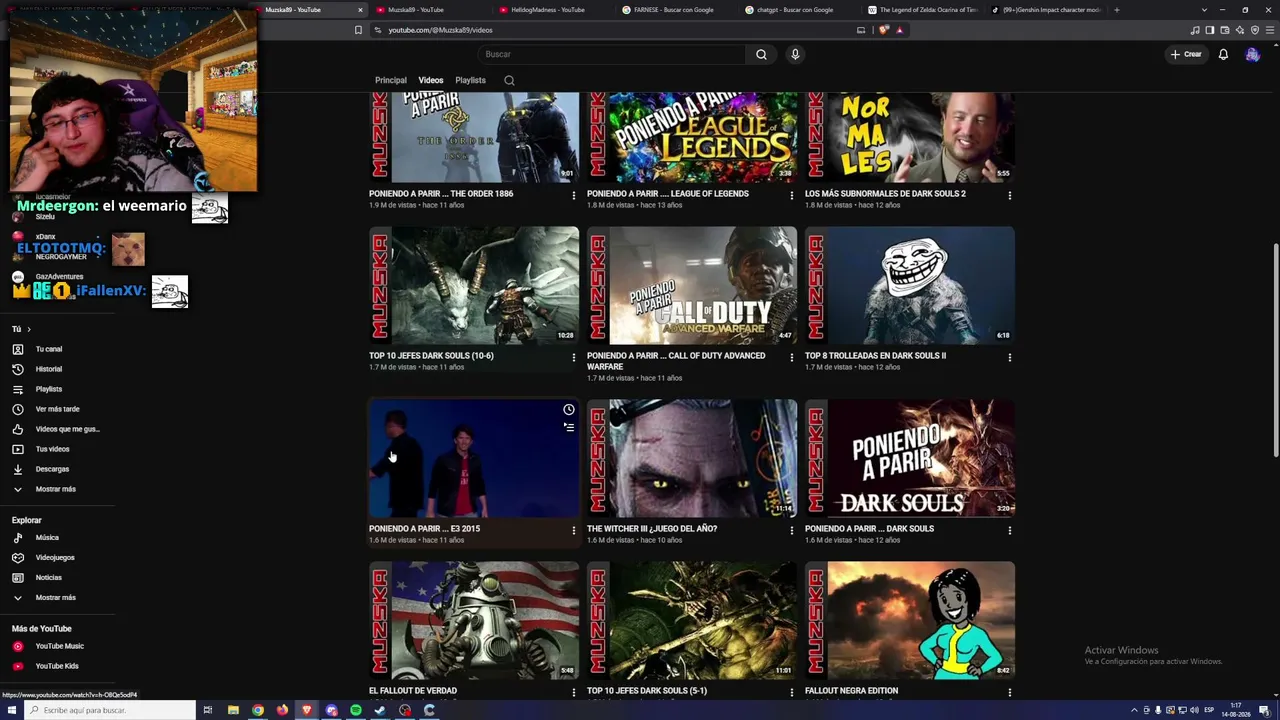Open options for TOP 8 TROLLEADAS video
Image resolution: width=1280 pixels, height=720 pixels.
click(x=1010, y=357)
